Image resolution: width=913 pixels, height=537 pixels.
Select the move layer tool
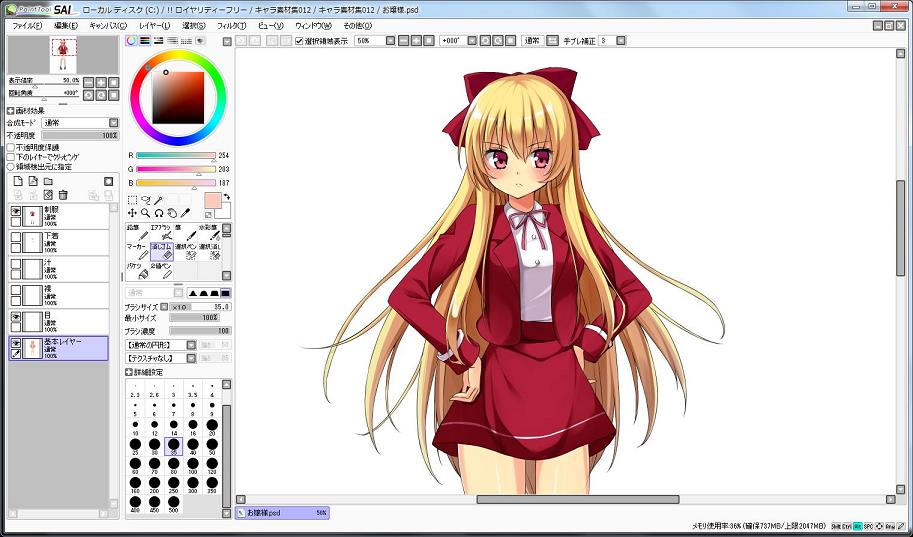pos(133,213)
